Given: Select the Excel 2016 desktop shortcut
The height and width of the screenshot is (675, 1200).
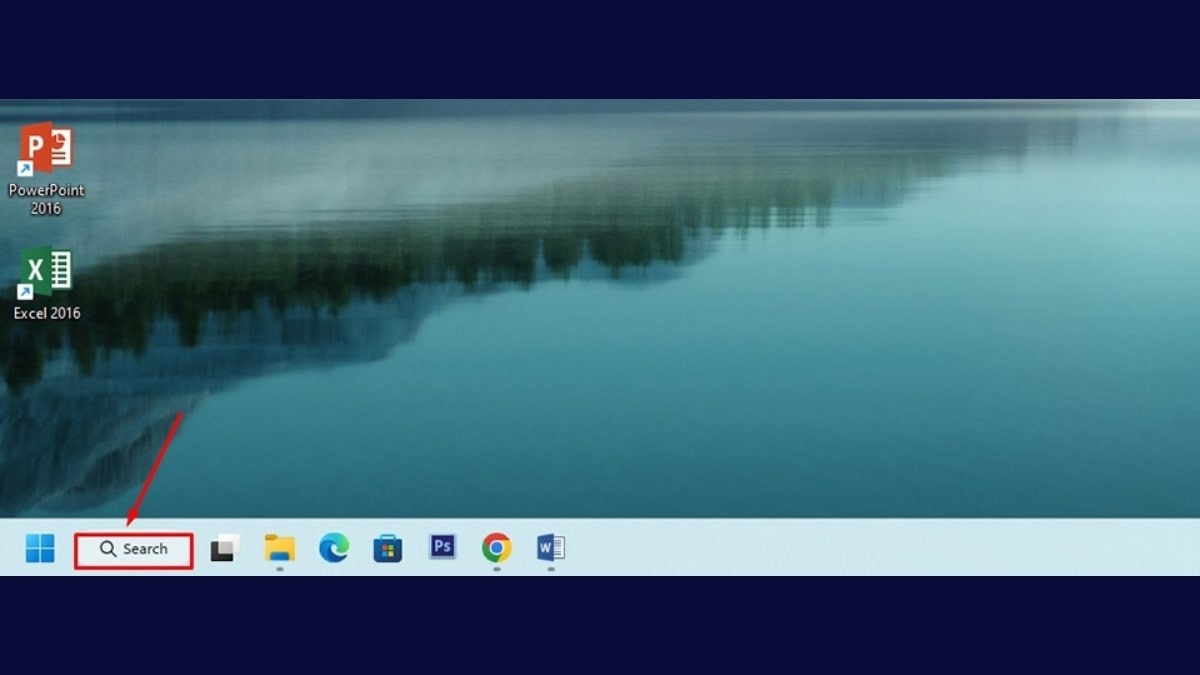Looking at the screenshot, I should (47, 274).
